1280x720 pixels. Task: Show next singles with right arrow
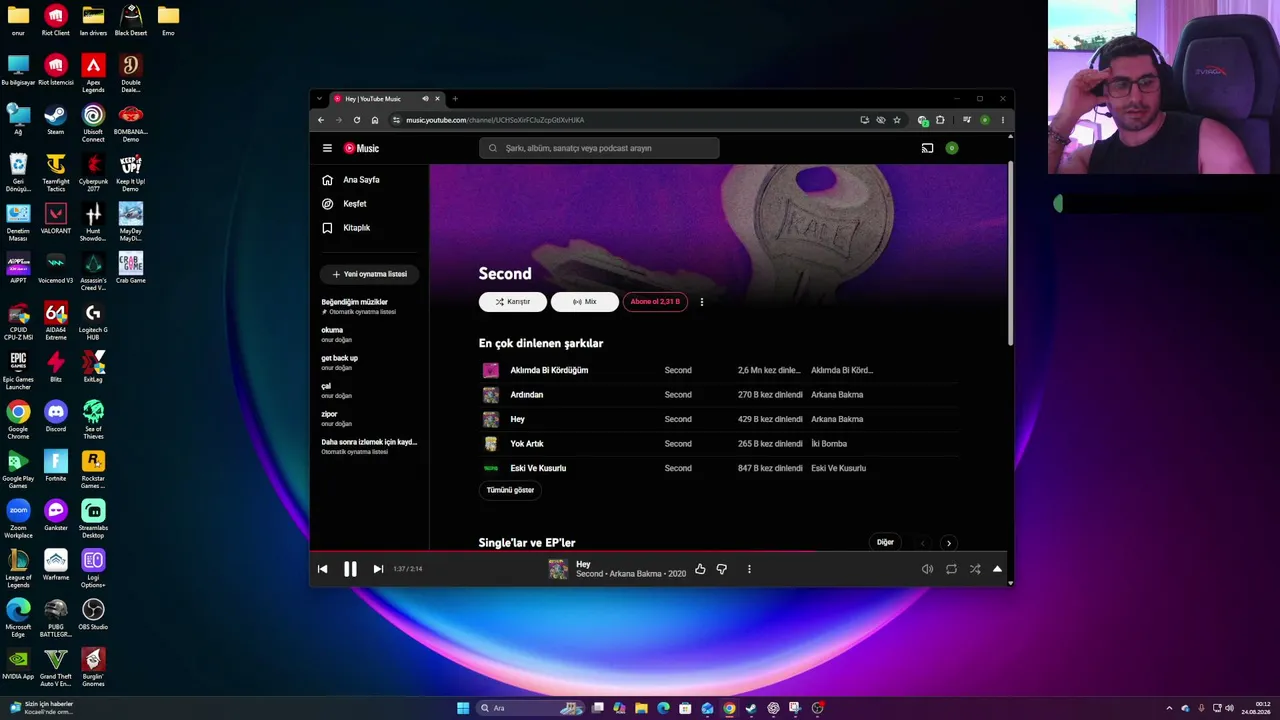[949, 543]
